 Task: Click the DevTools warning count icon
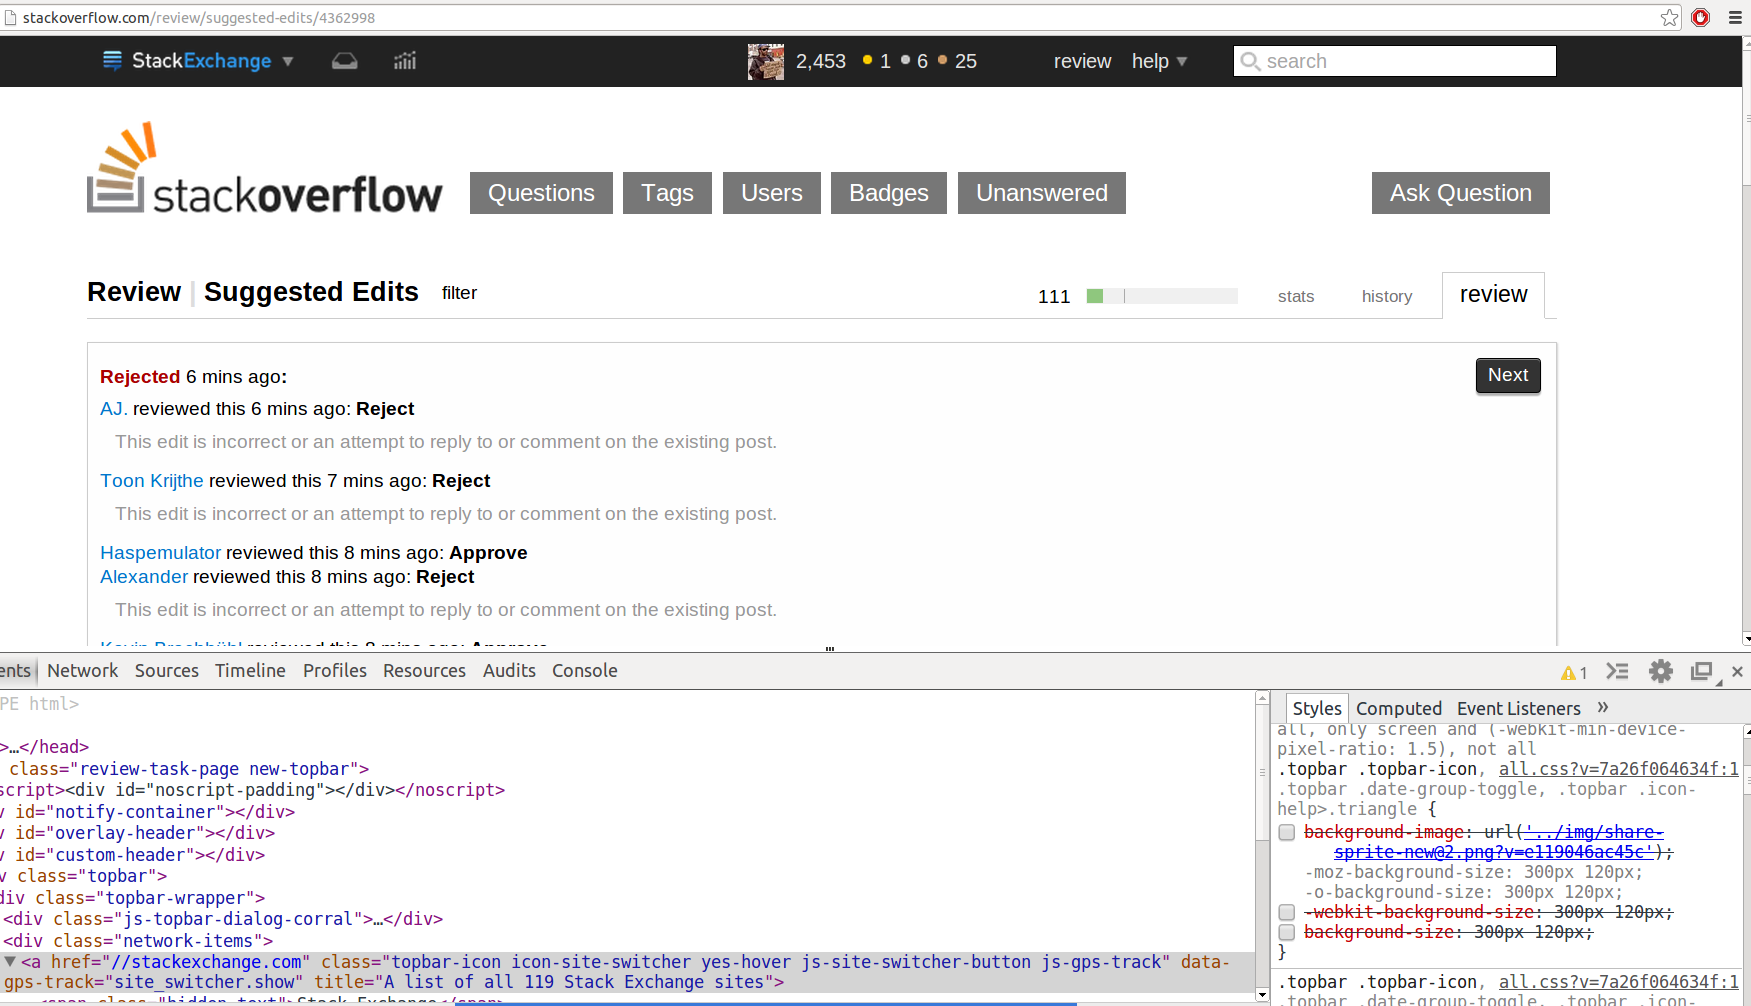click(1574, 673)
